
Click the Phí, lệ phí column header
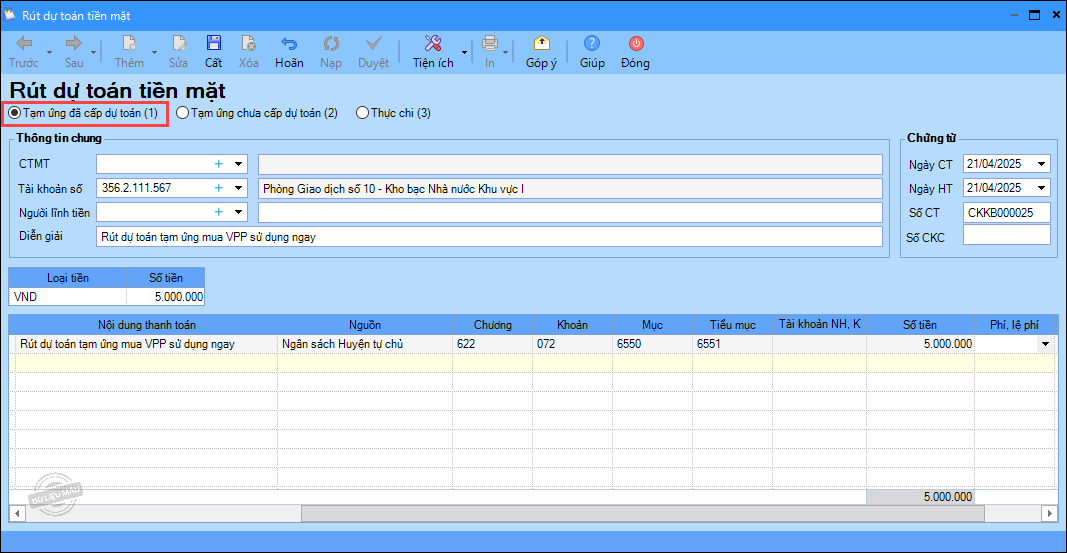pos(1014,325)
